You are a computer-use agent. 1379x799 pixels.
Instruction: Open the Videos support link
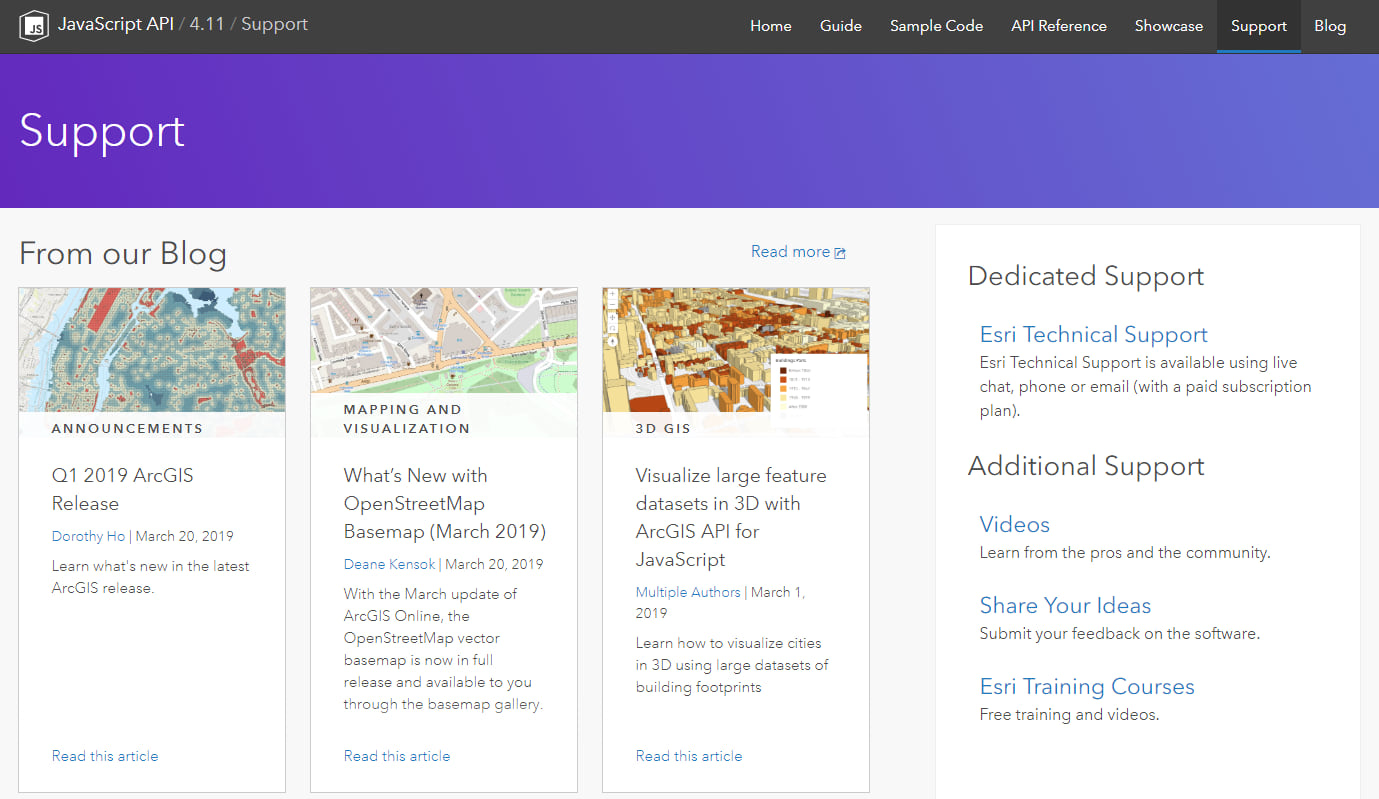(x=1015, y=525)
